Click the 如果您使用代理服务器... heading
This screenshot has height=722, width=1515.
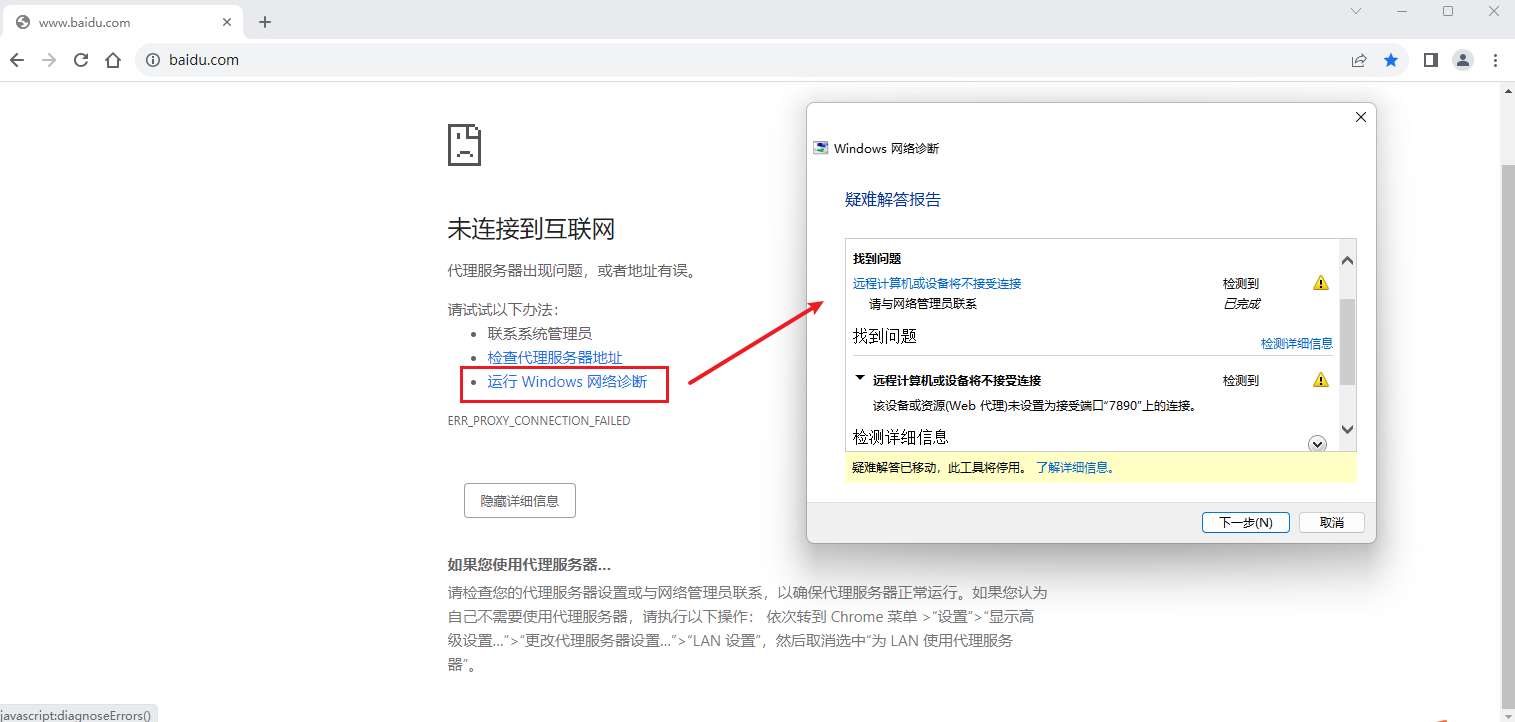click(x=529, y=565)
